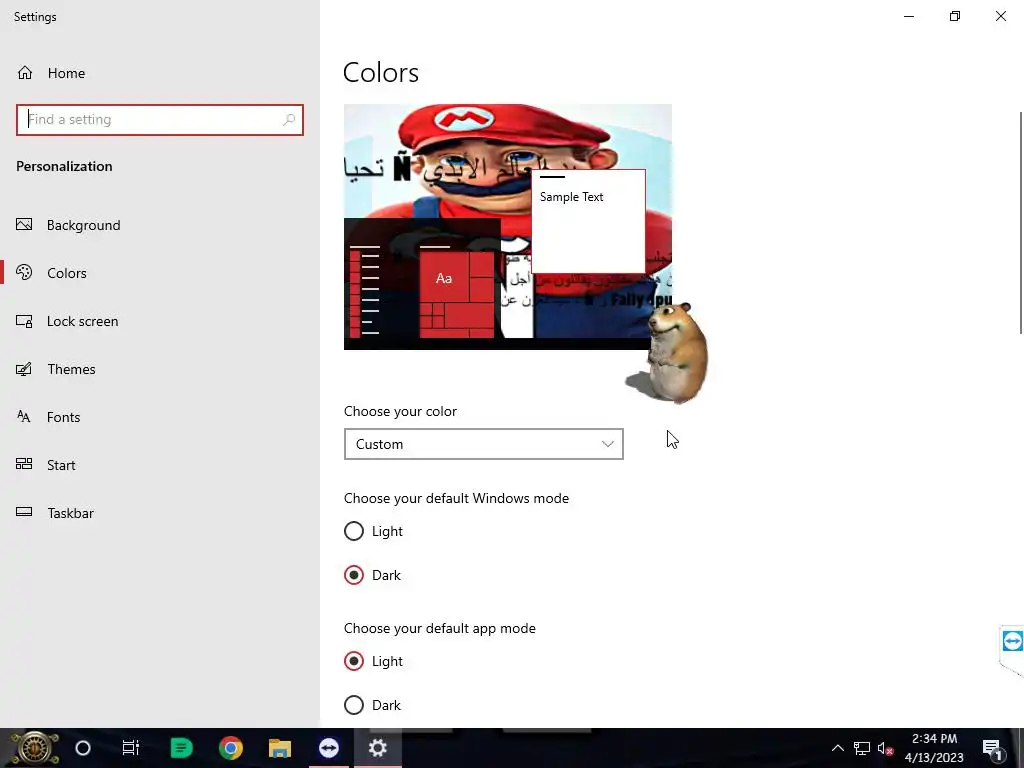The height and width of the screenshot is (768, 1024).
Task: Restore down the Settings window
Action: pyautogui.click(x=955, y=16)
